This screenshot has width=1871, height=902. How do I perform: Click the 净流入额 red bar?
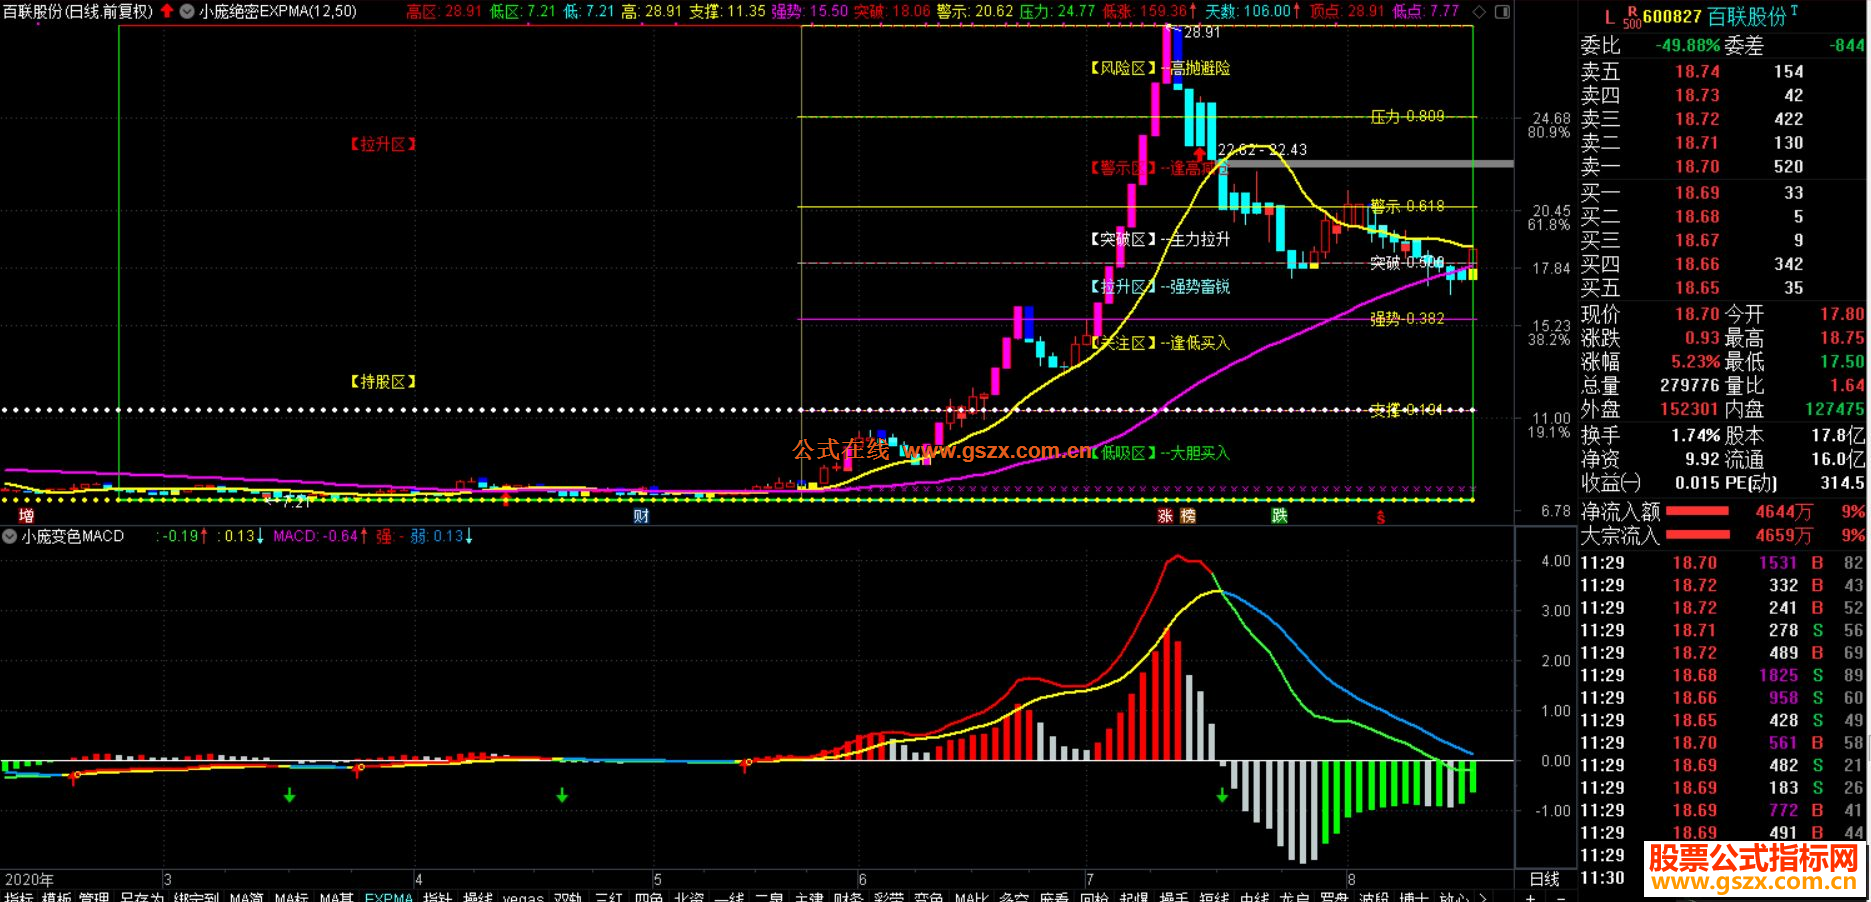(1697, 511)
